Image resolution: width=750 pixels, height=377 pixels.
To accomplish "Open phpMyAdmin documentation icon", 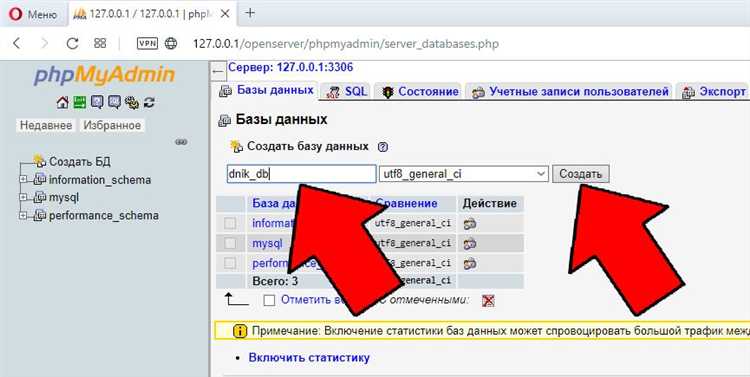I will click(x=97, y=102).
